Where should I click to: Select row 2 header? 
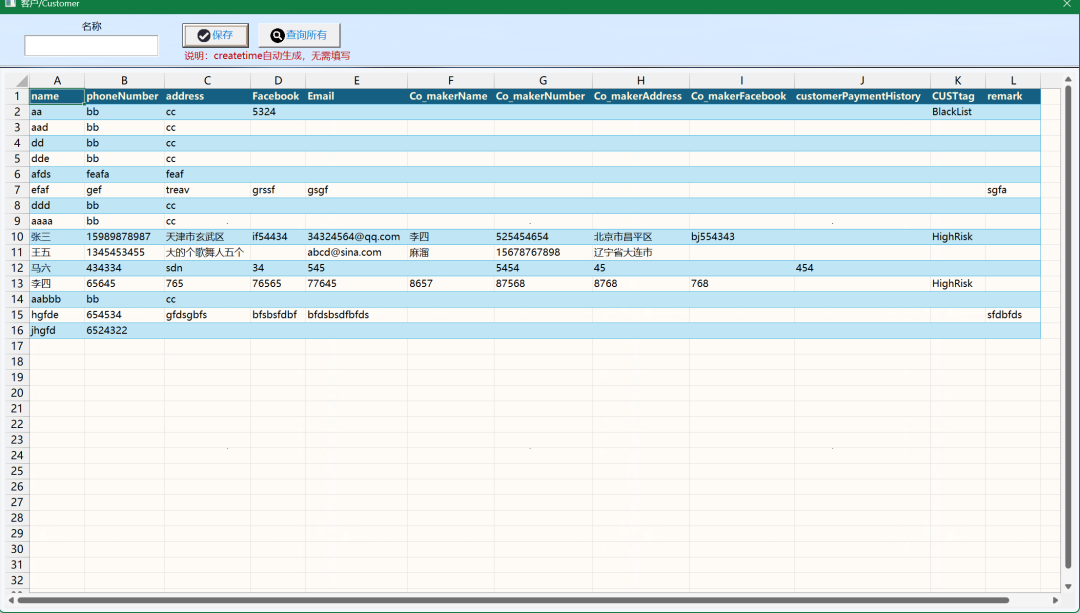17,112
